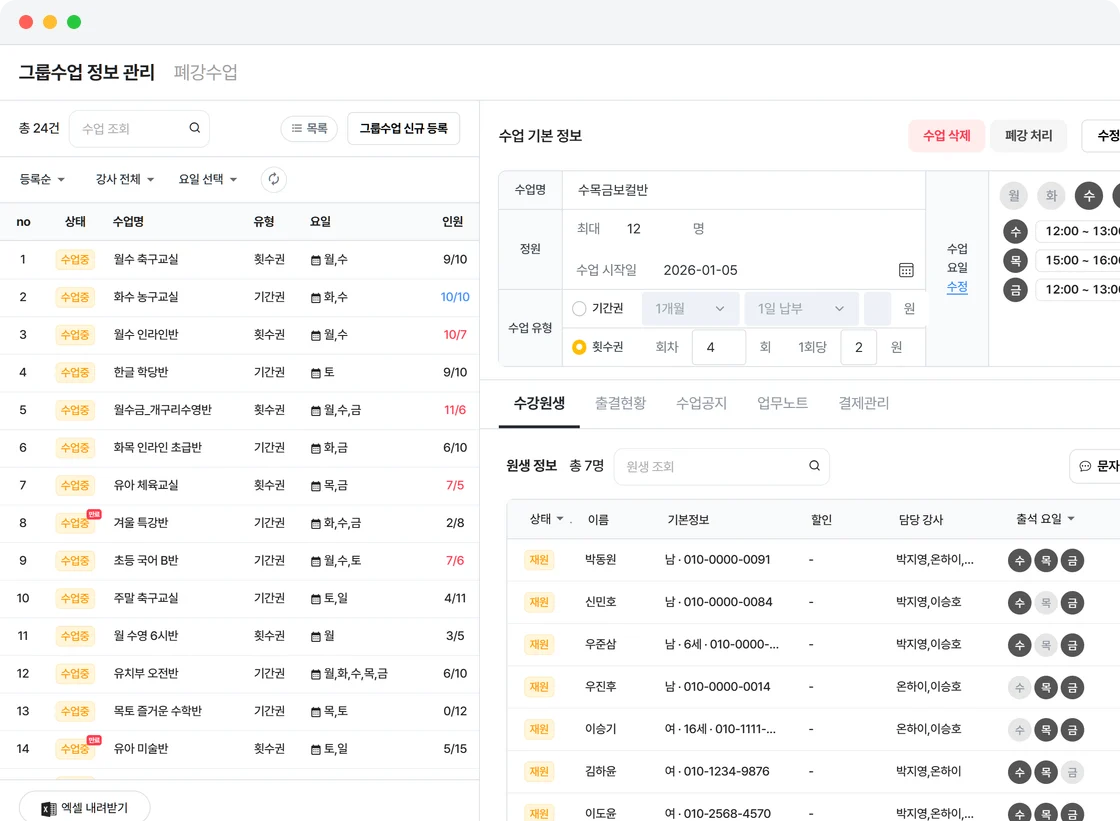
Task: Open the 1개월 period dropdown
Action: pyautogui.click(x=690, y=309)
